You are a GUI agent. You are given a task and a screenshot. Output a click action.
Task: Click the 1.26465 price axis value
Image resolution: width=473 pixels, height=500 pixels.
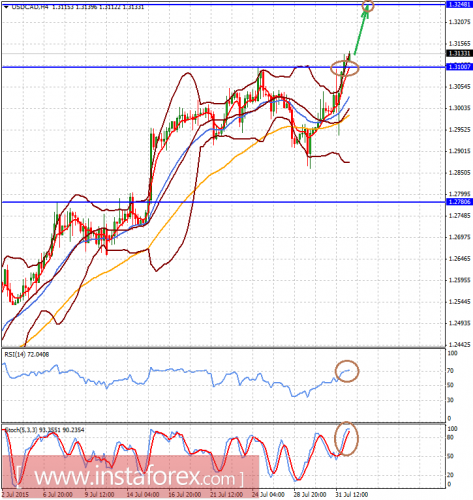460,258
